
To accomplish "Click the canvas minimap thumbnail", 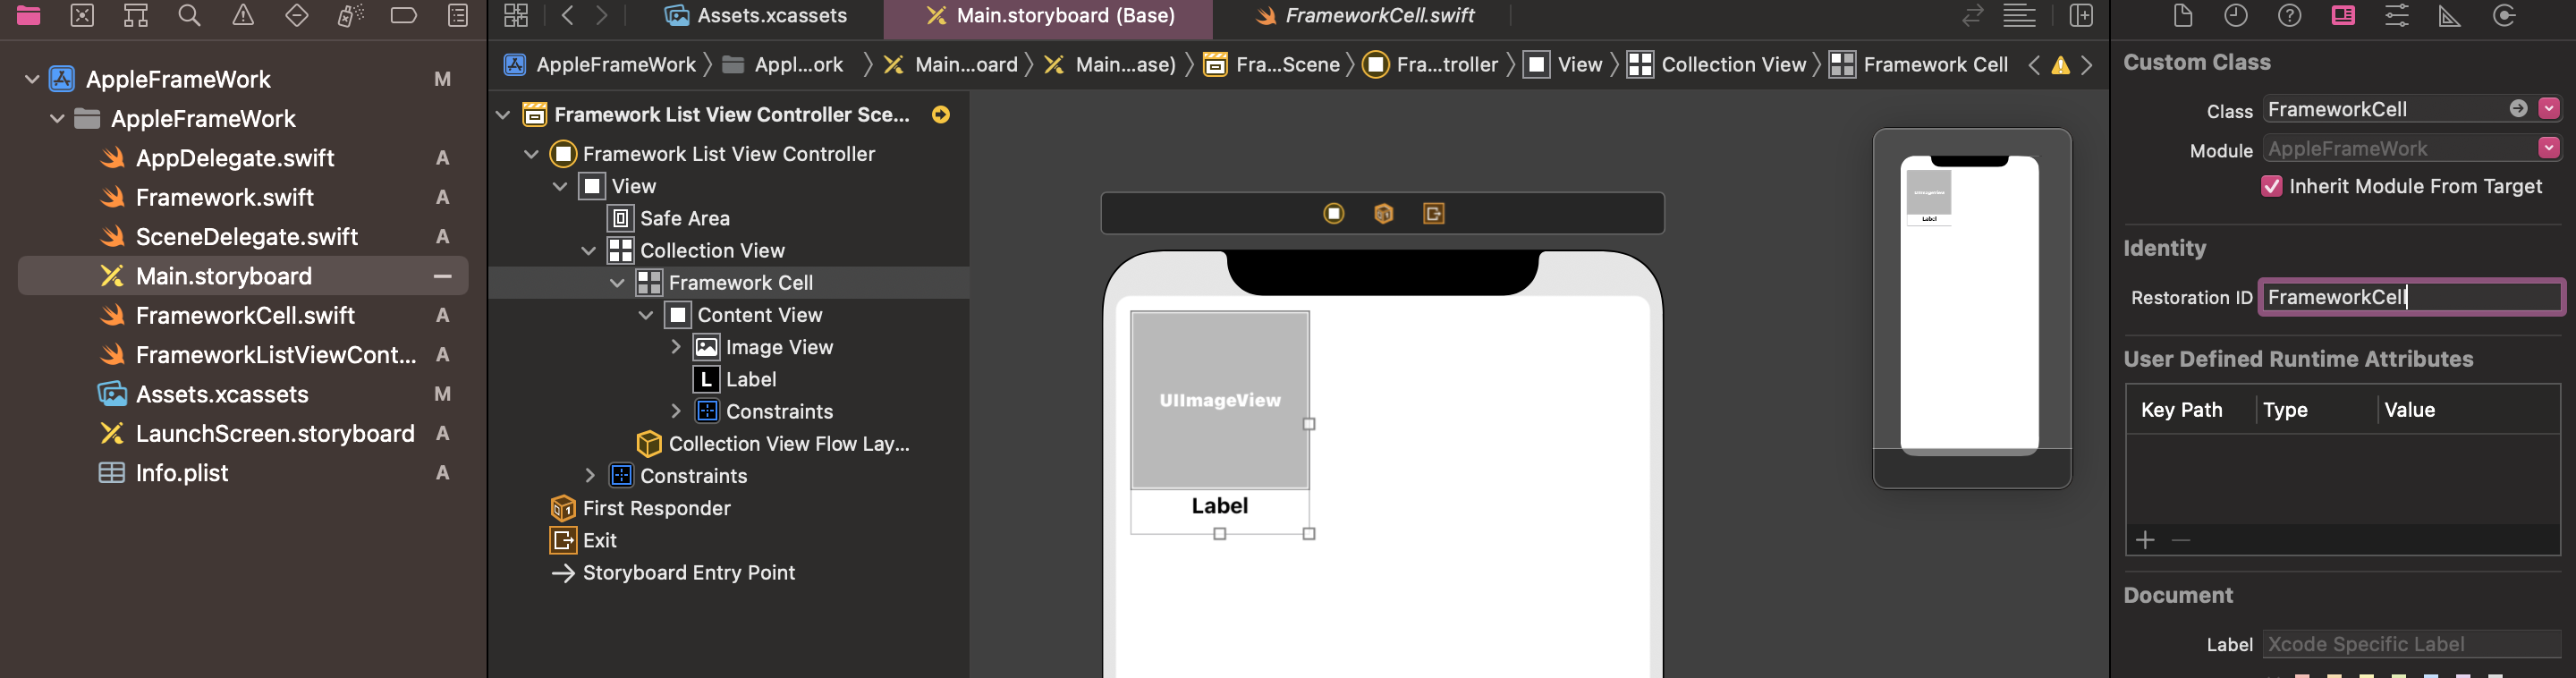I will tap(1971, 308).
